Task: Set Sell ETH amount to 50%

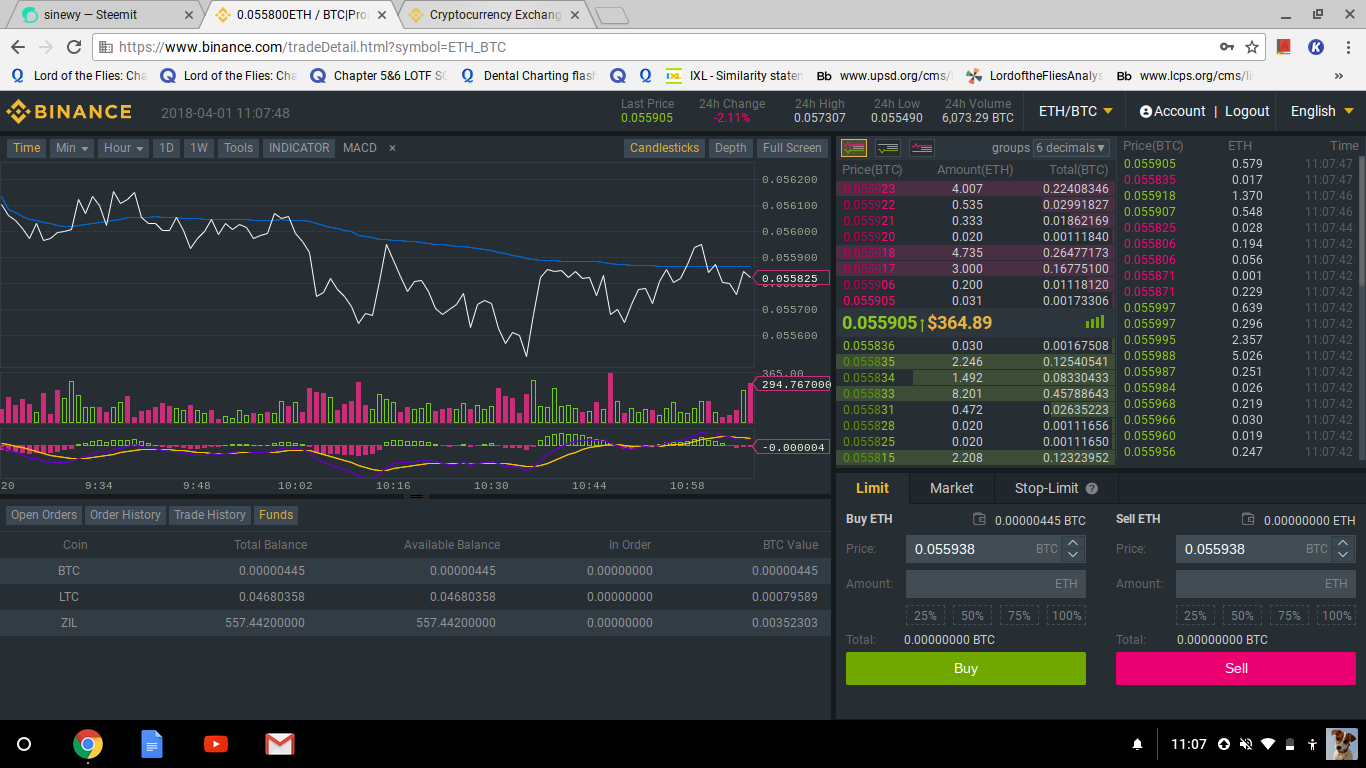Action: click(1242, 616)
